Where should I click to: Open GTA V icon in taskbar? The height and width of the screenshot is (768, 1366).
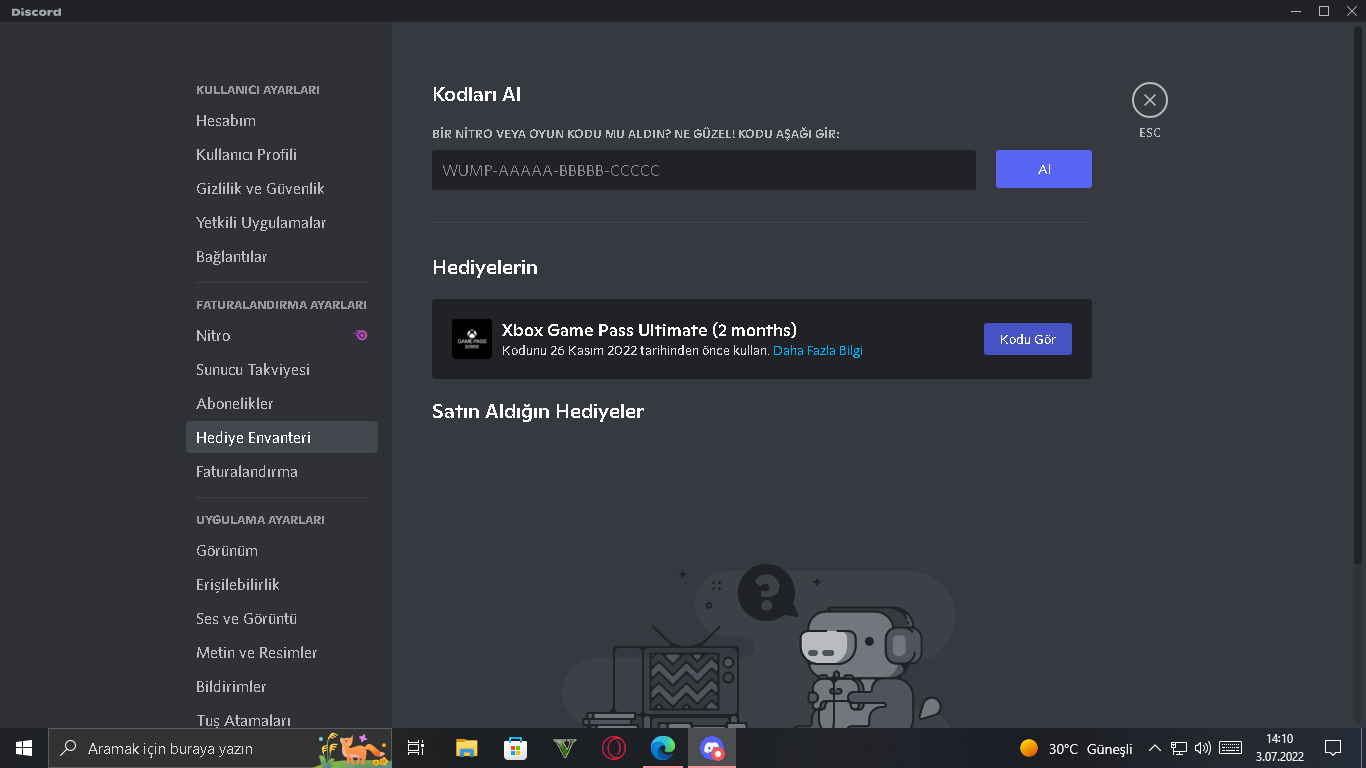(x=565, y=748)
